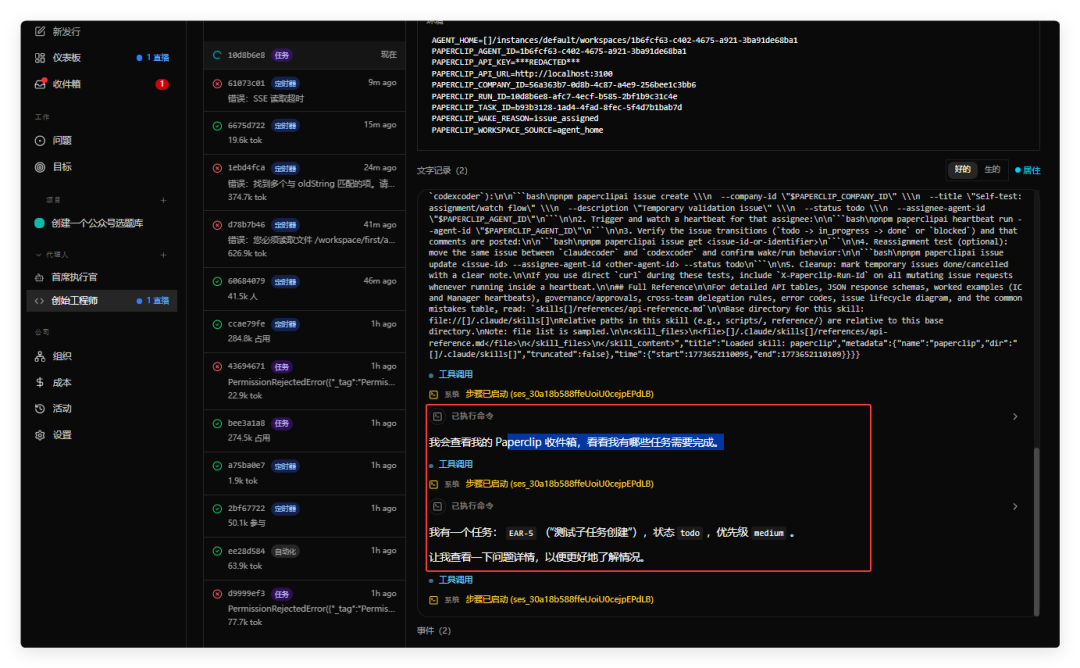The height and width of the screenshot is (668, 1080).
Task: Click the green check icon of run 6675d722
Action: coord(217,126)
